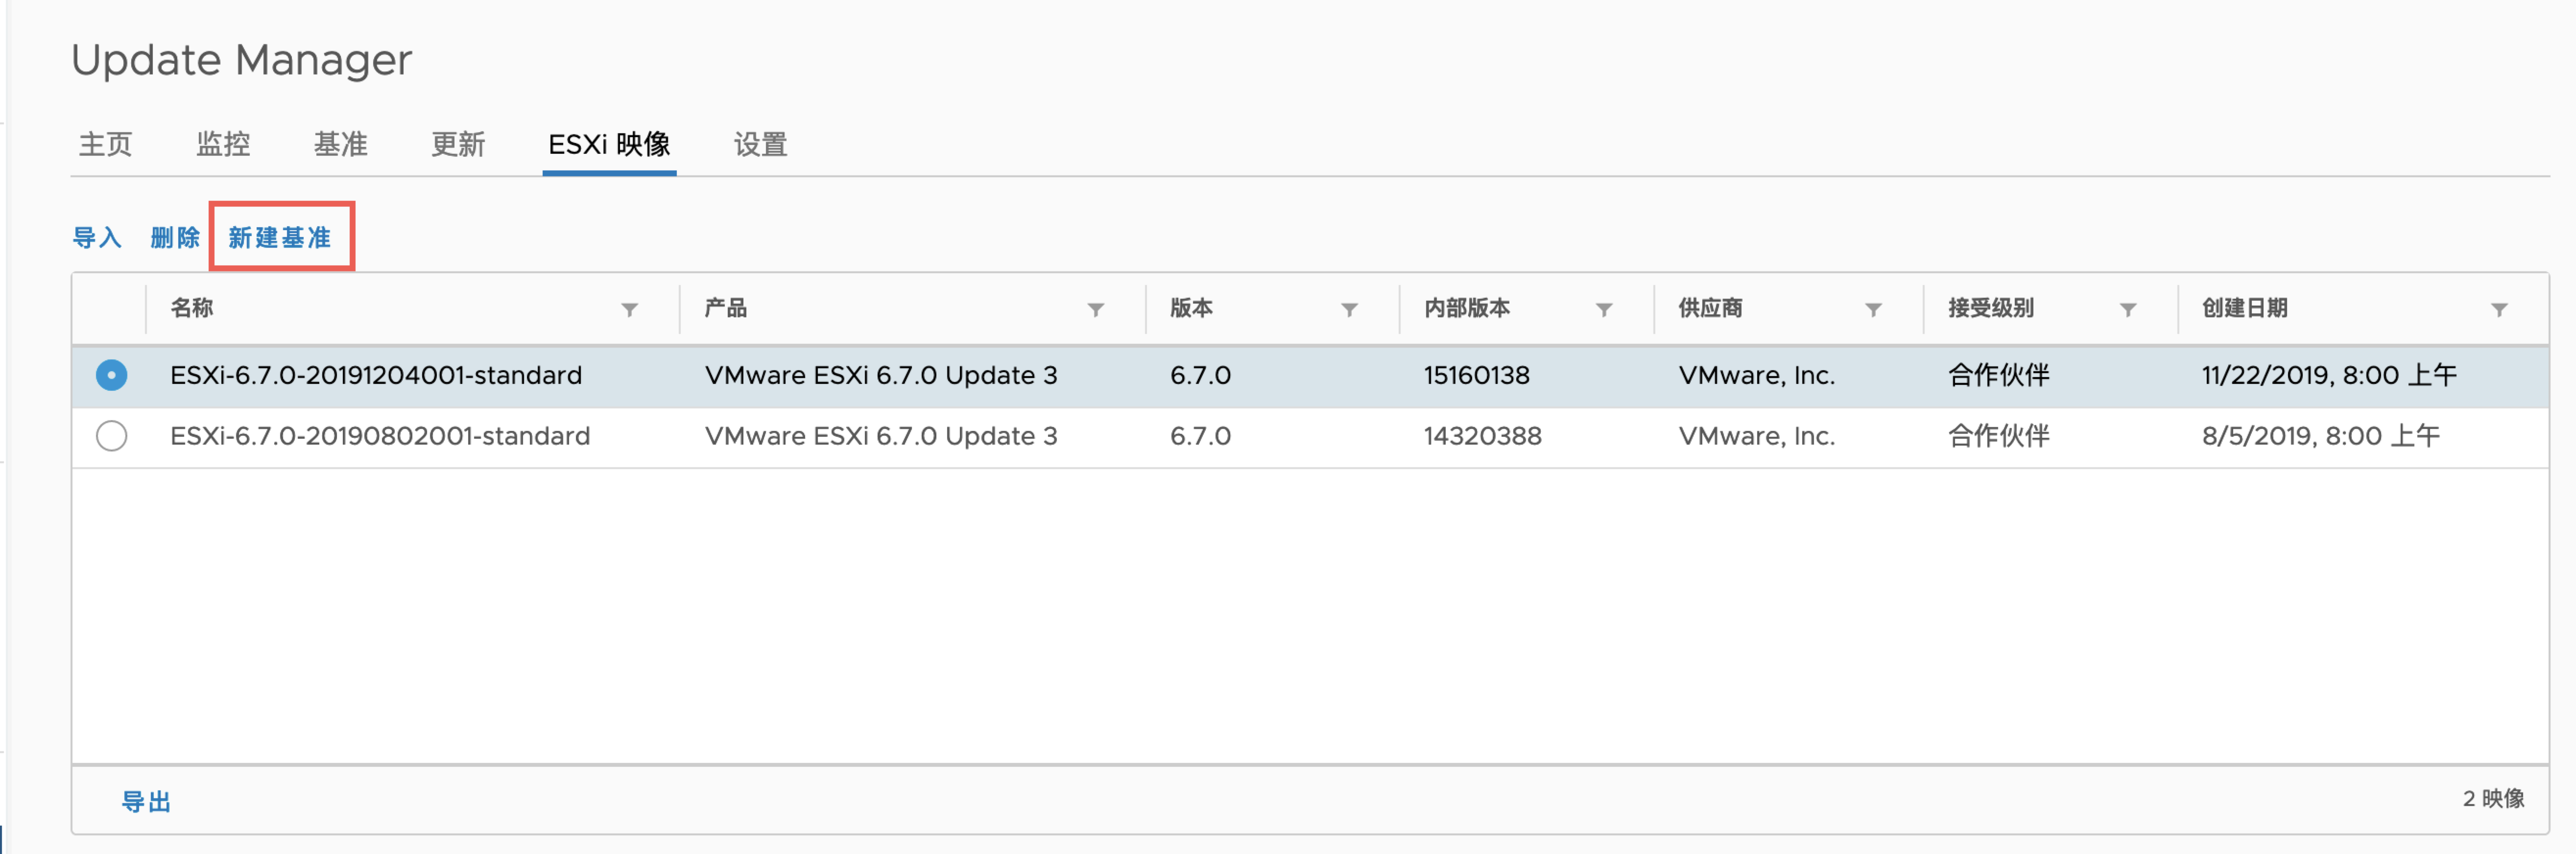Select radio for ESXi-6.7.0-20191204001-standard
Viewport: 2576px width, 854px height.
click(111, 375)
